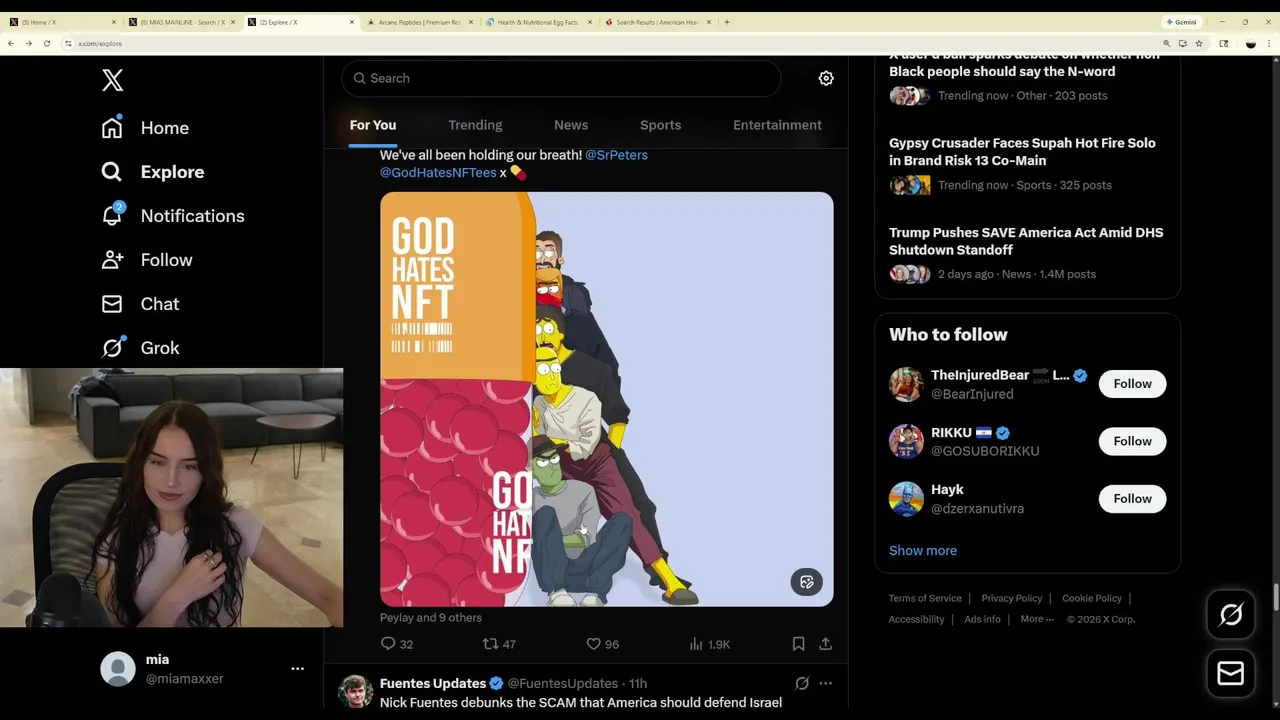The height and width of the screenshot is (720, 1280).
Task: Open Fuentes Updates profile avatar
Action: (x=355, y=691)
